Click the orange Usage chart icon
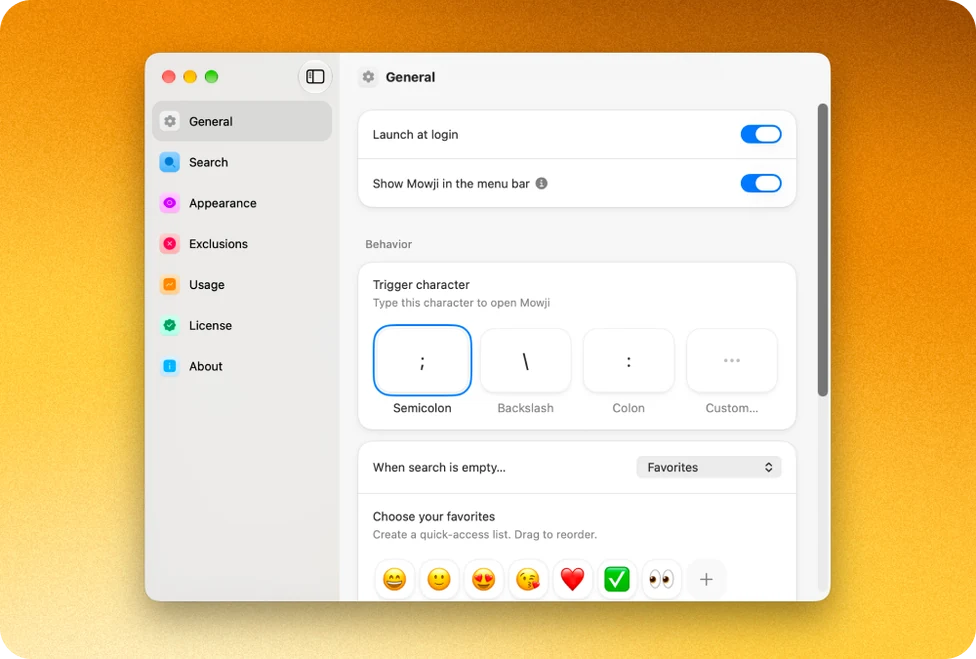The height and width of the screenshot is (659, 976). [x=169, y=284]
